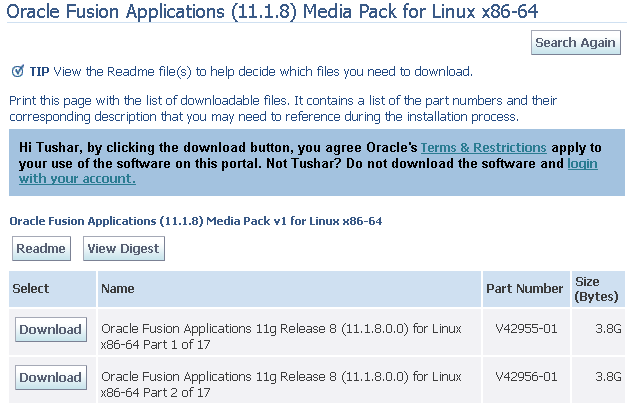The height and width of the screenshot is (403, 635).
Task: Click the Select column header
Action: click(x=31, y=288)
